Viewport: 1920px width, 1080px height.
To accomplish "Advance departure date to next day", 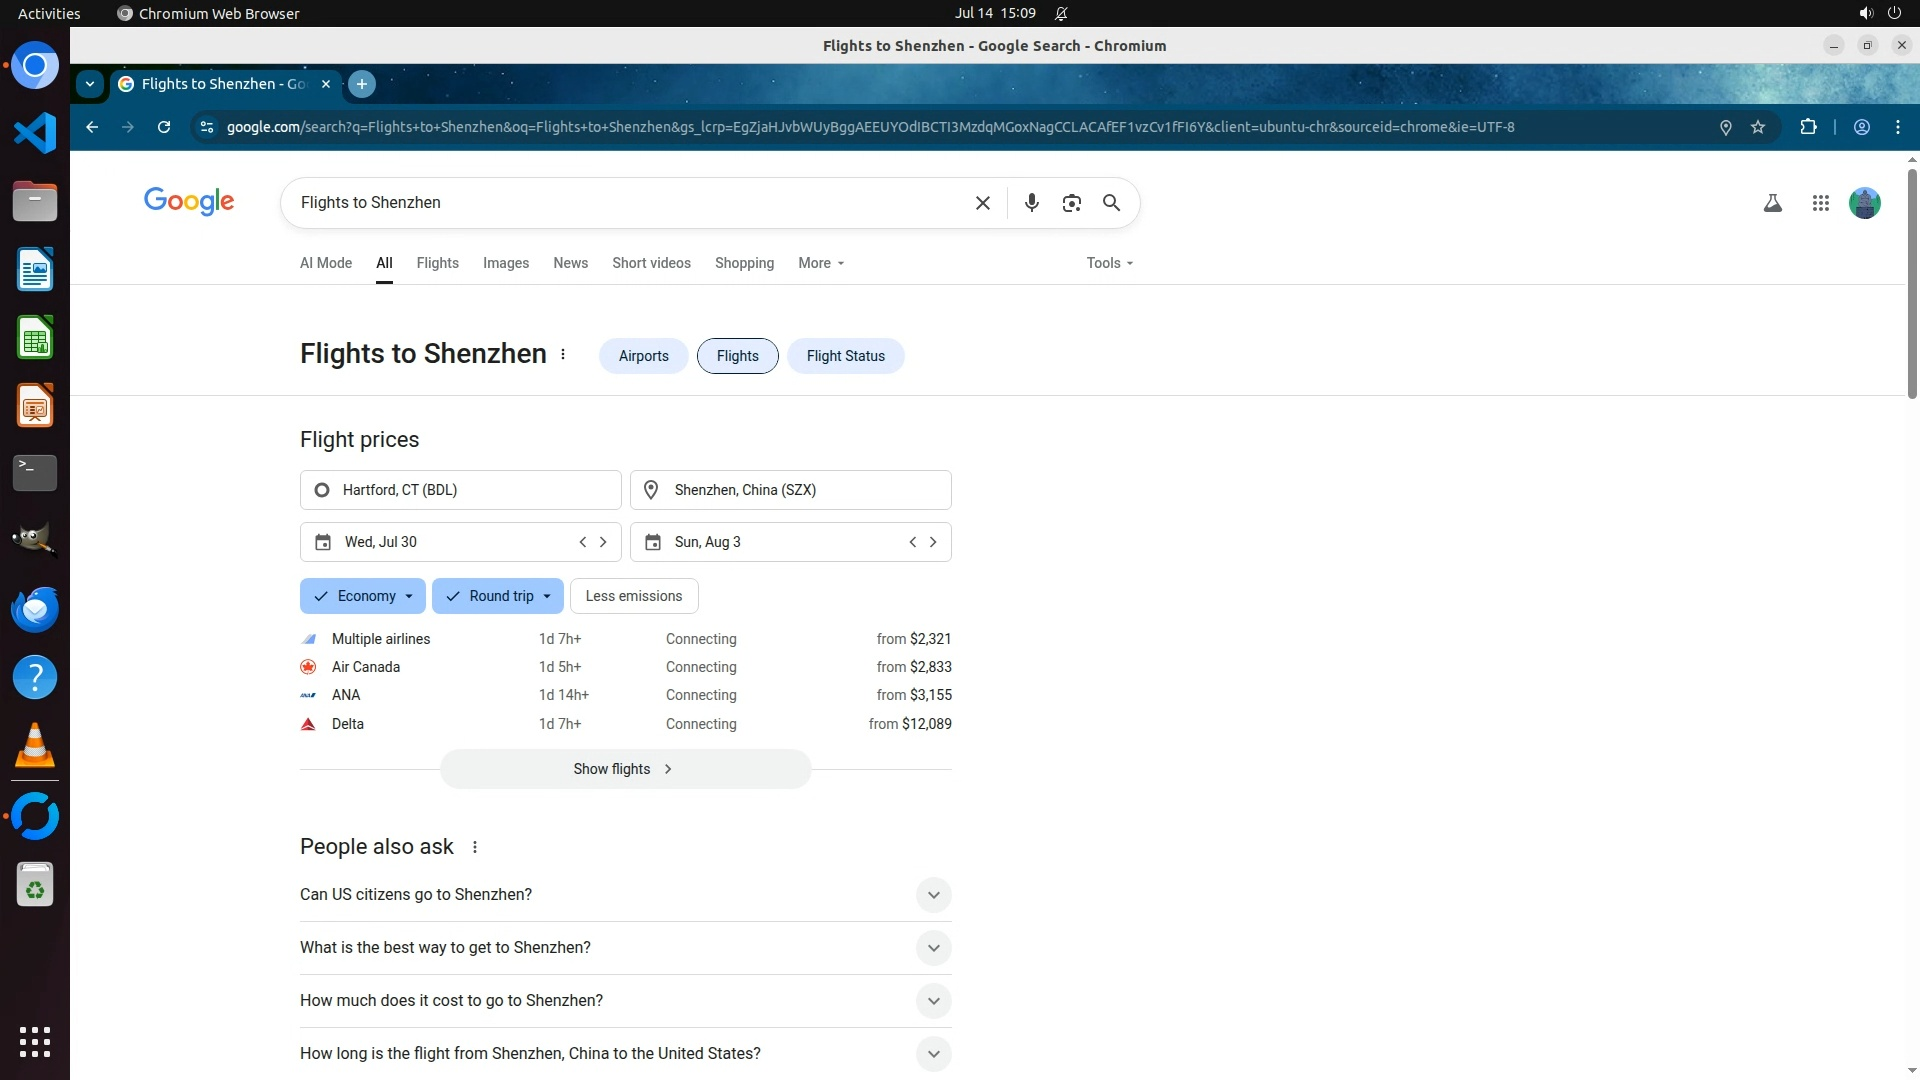I will (603, 542).
